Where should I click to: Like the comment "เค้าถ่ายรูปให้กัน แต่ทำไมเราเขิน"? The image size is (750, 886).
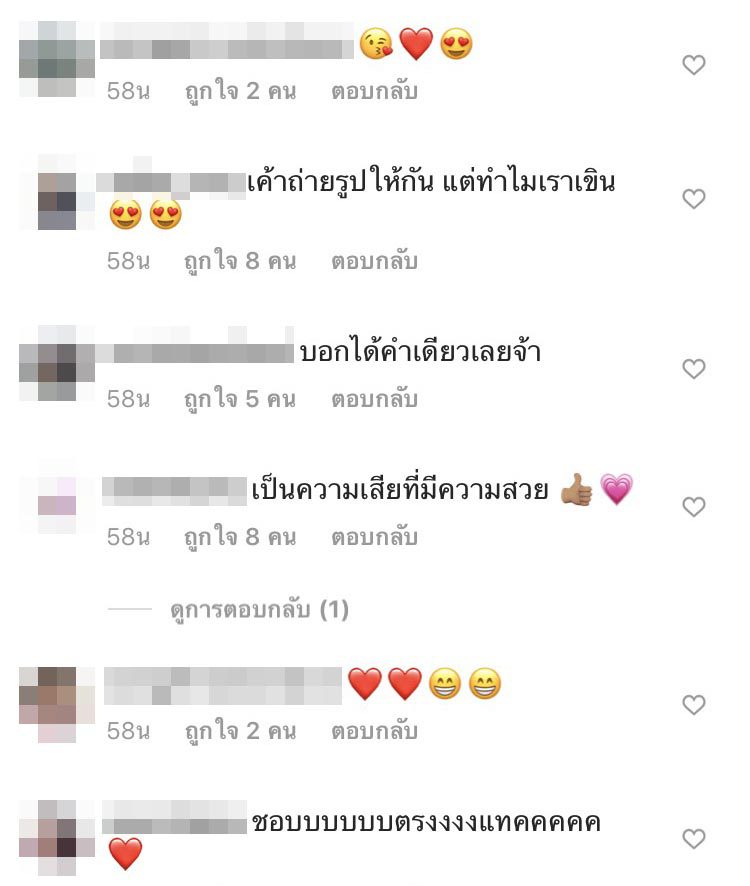693,199
